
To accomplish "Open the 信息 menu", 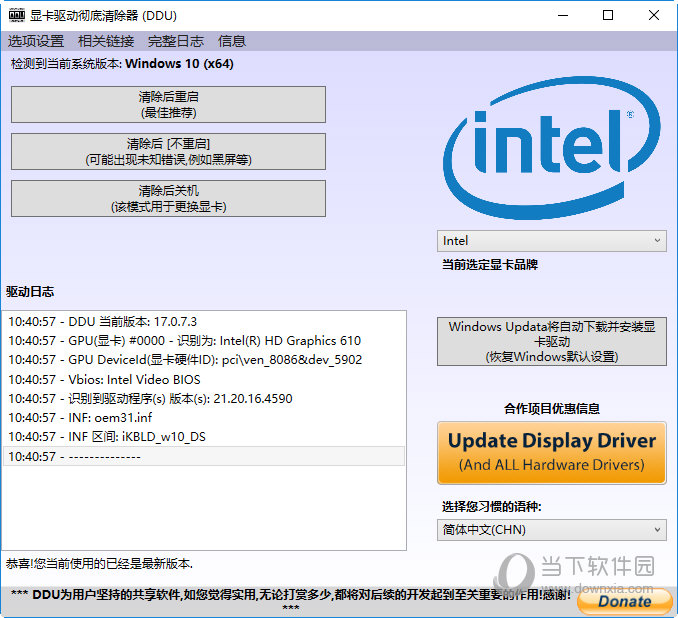I will coord(232,41).
